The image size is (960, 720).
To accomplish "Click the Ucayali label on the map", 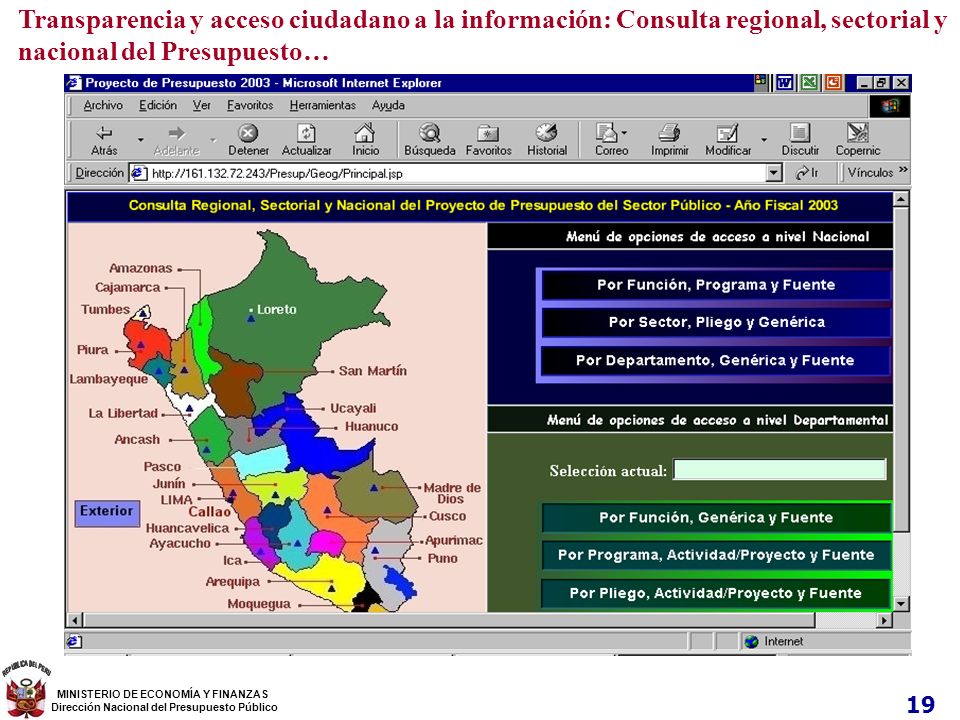I will tap(353, 408).
